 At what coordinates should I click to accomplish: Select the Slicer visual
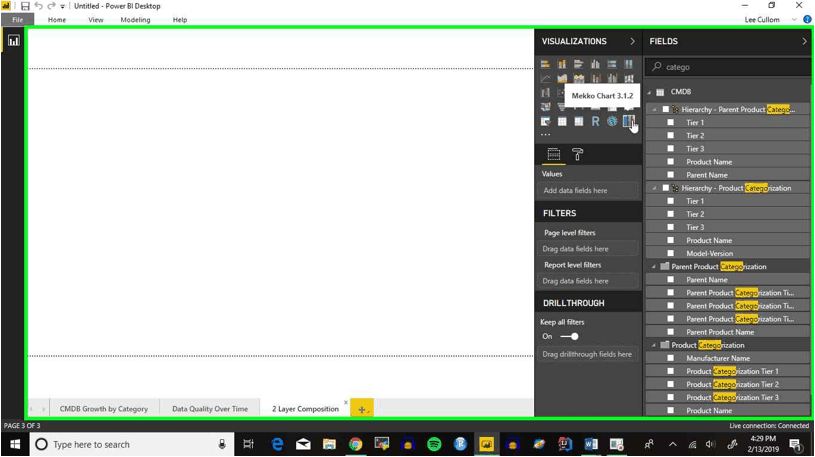(545, 122)
